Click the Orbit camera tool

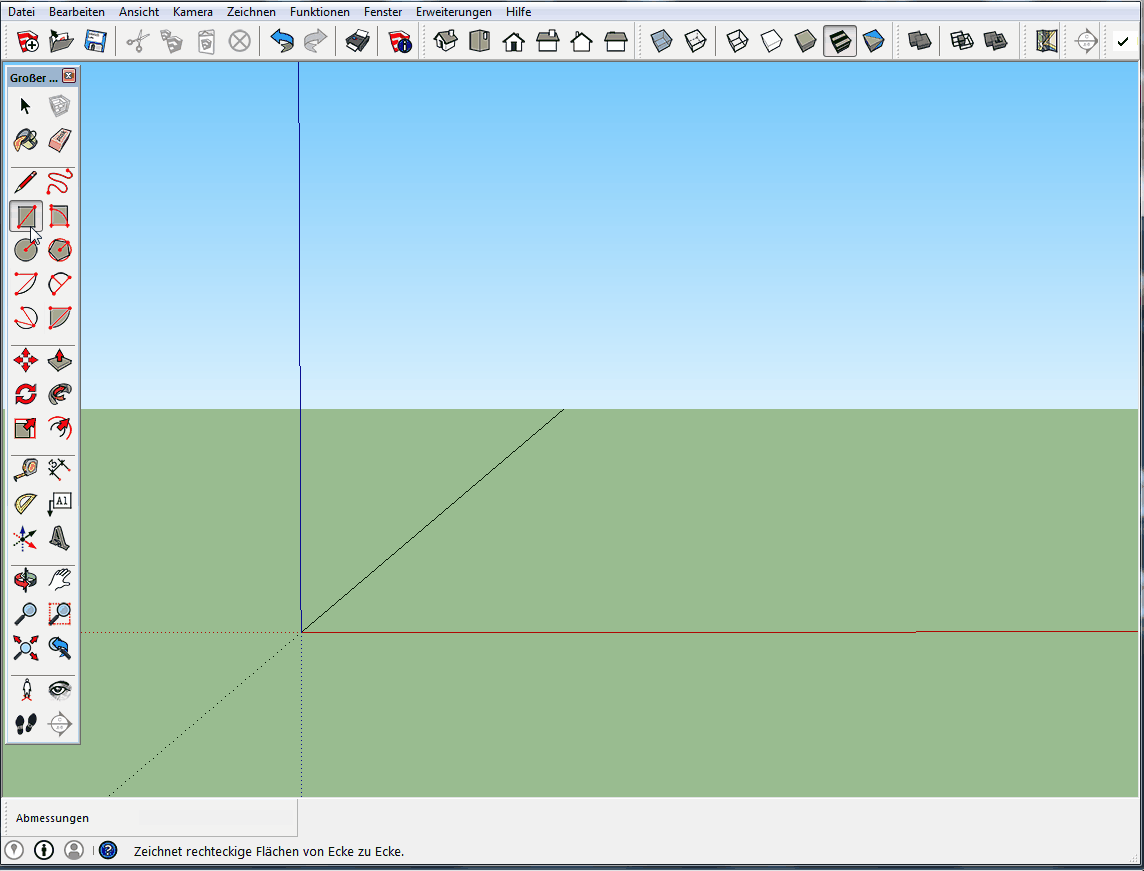26,579
